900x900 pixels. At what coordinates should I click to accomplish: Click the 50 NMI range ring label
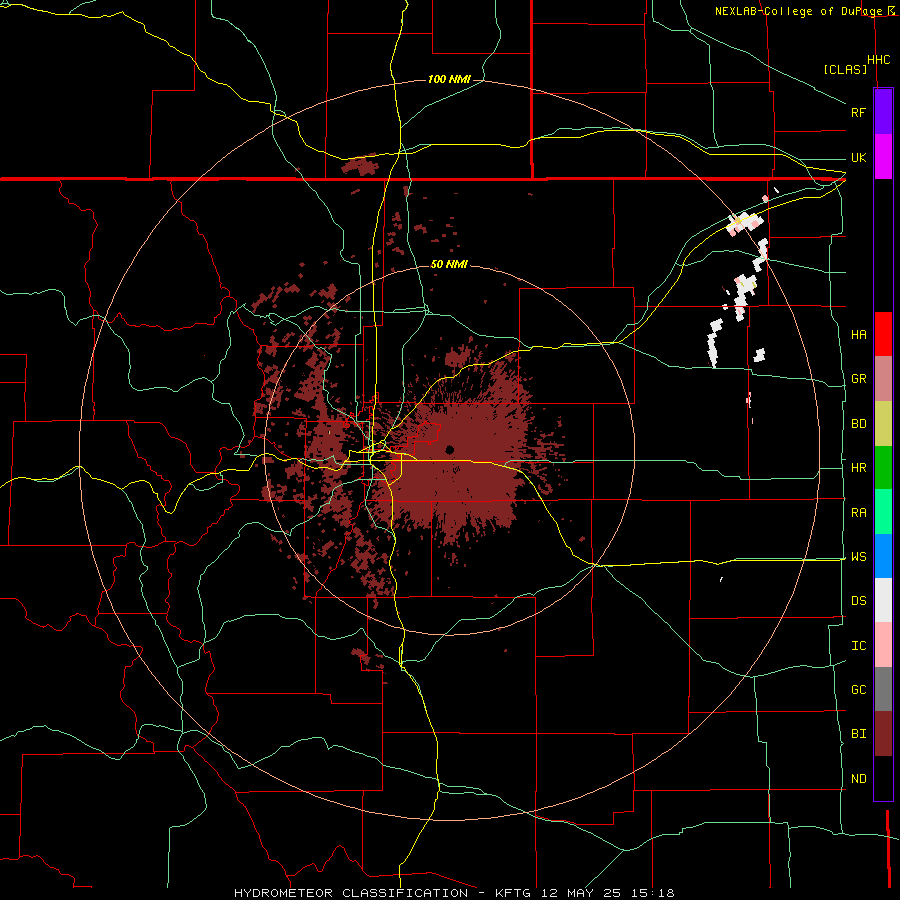click(449, 264)
